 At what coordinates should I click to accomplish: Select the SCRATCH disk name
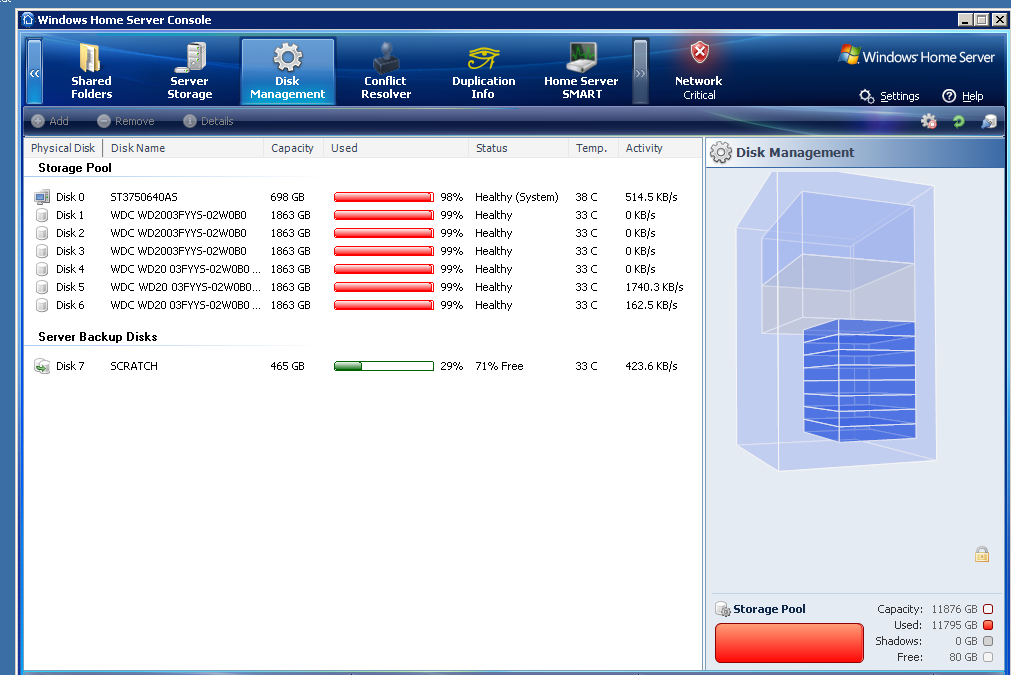click(134, 366)
